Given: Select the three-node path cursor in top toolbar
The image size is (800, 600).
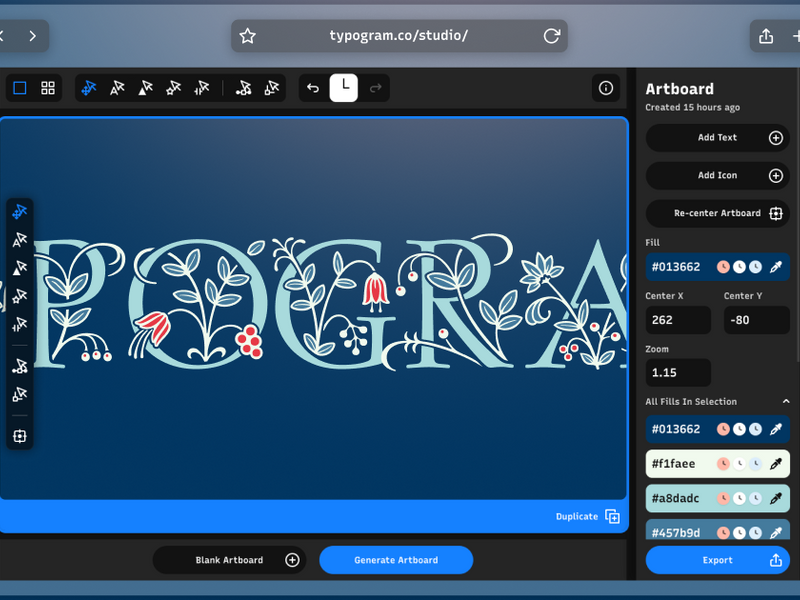Looking at the screenshot, I should [x=243, y=88].
